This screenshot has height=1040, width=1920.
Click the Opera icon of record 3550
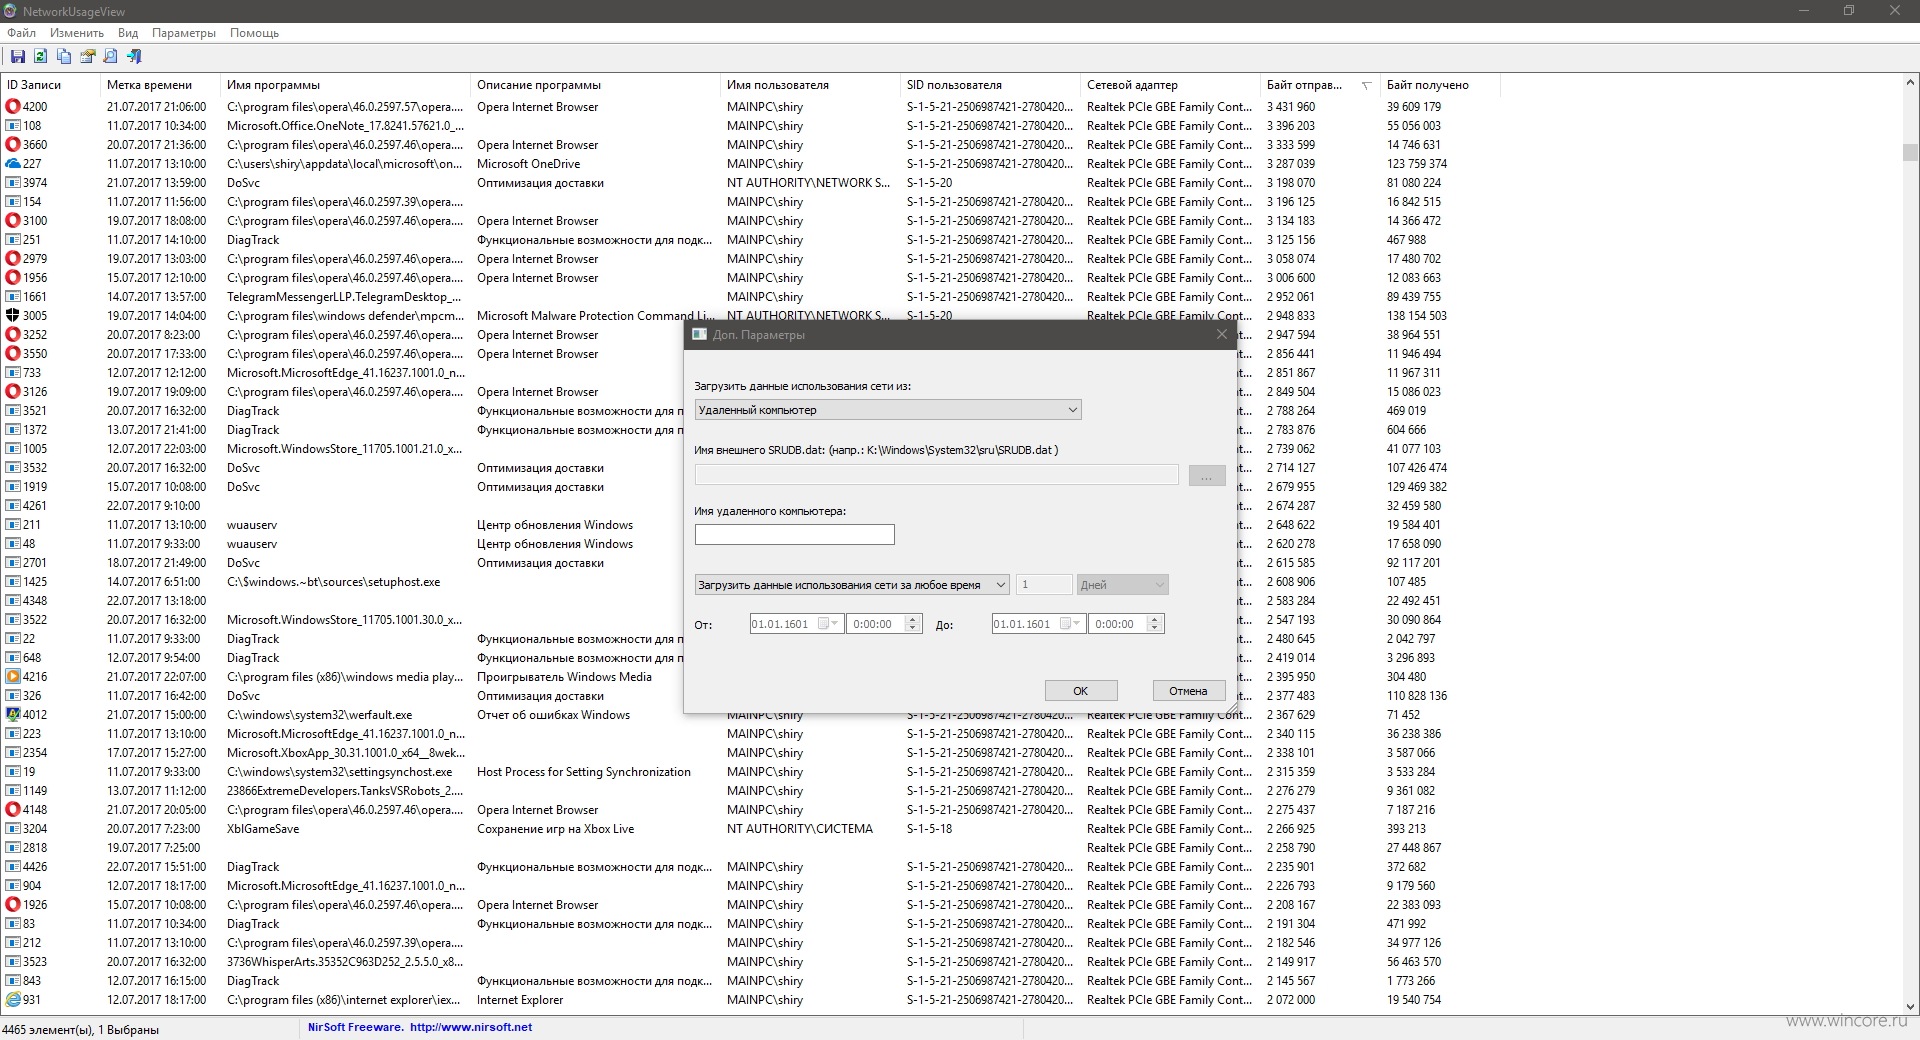(x=13, y=353)
